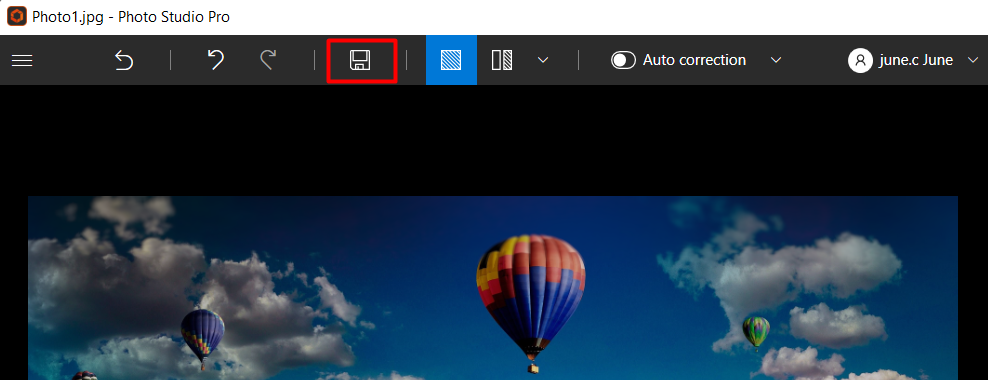Toggle the Auto correction switch

coord(623,60)
